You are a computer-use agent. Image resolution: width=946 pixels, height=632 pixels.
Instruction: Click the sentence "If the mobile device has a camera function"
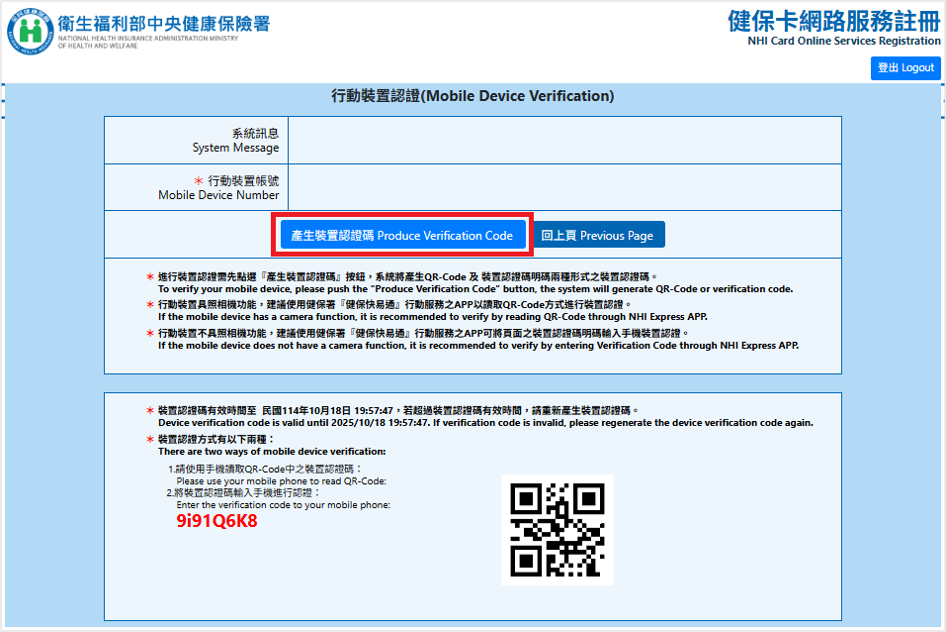[433, 317]
